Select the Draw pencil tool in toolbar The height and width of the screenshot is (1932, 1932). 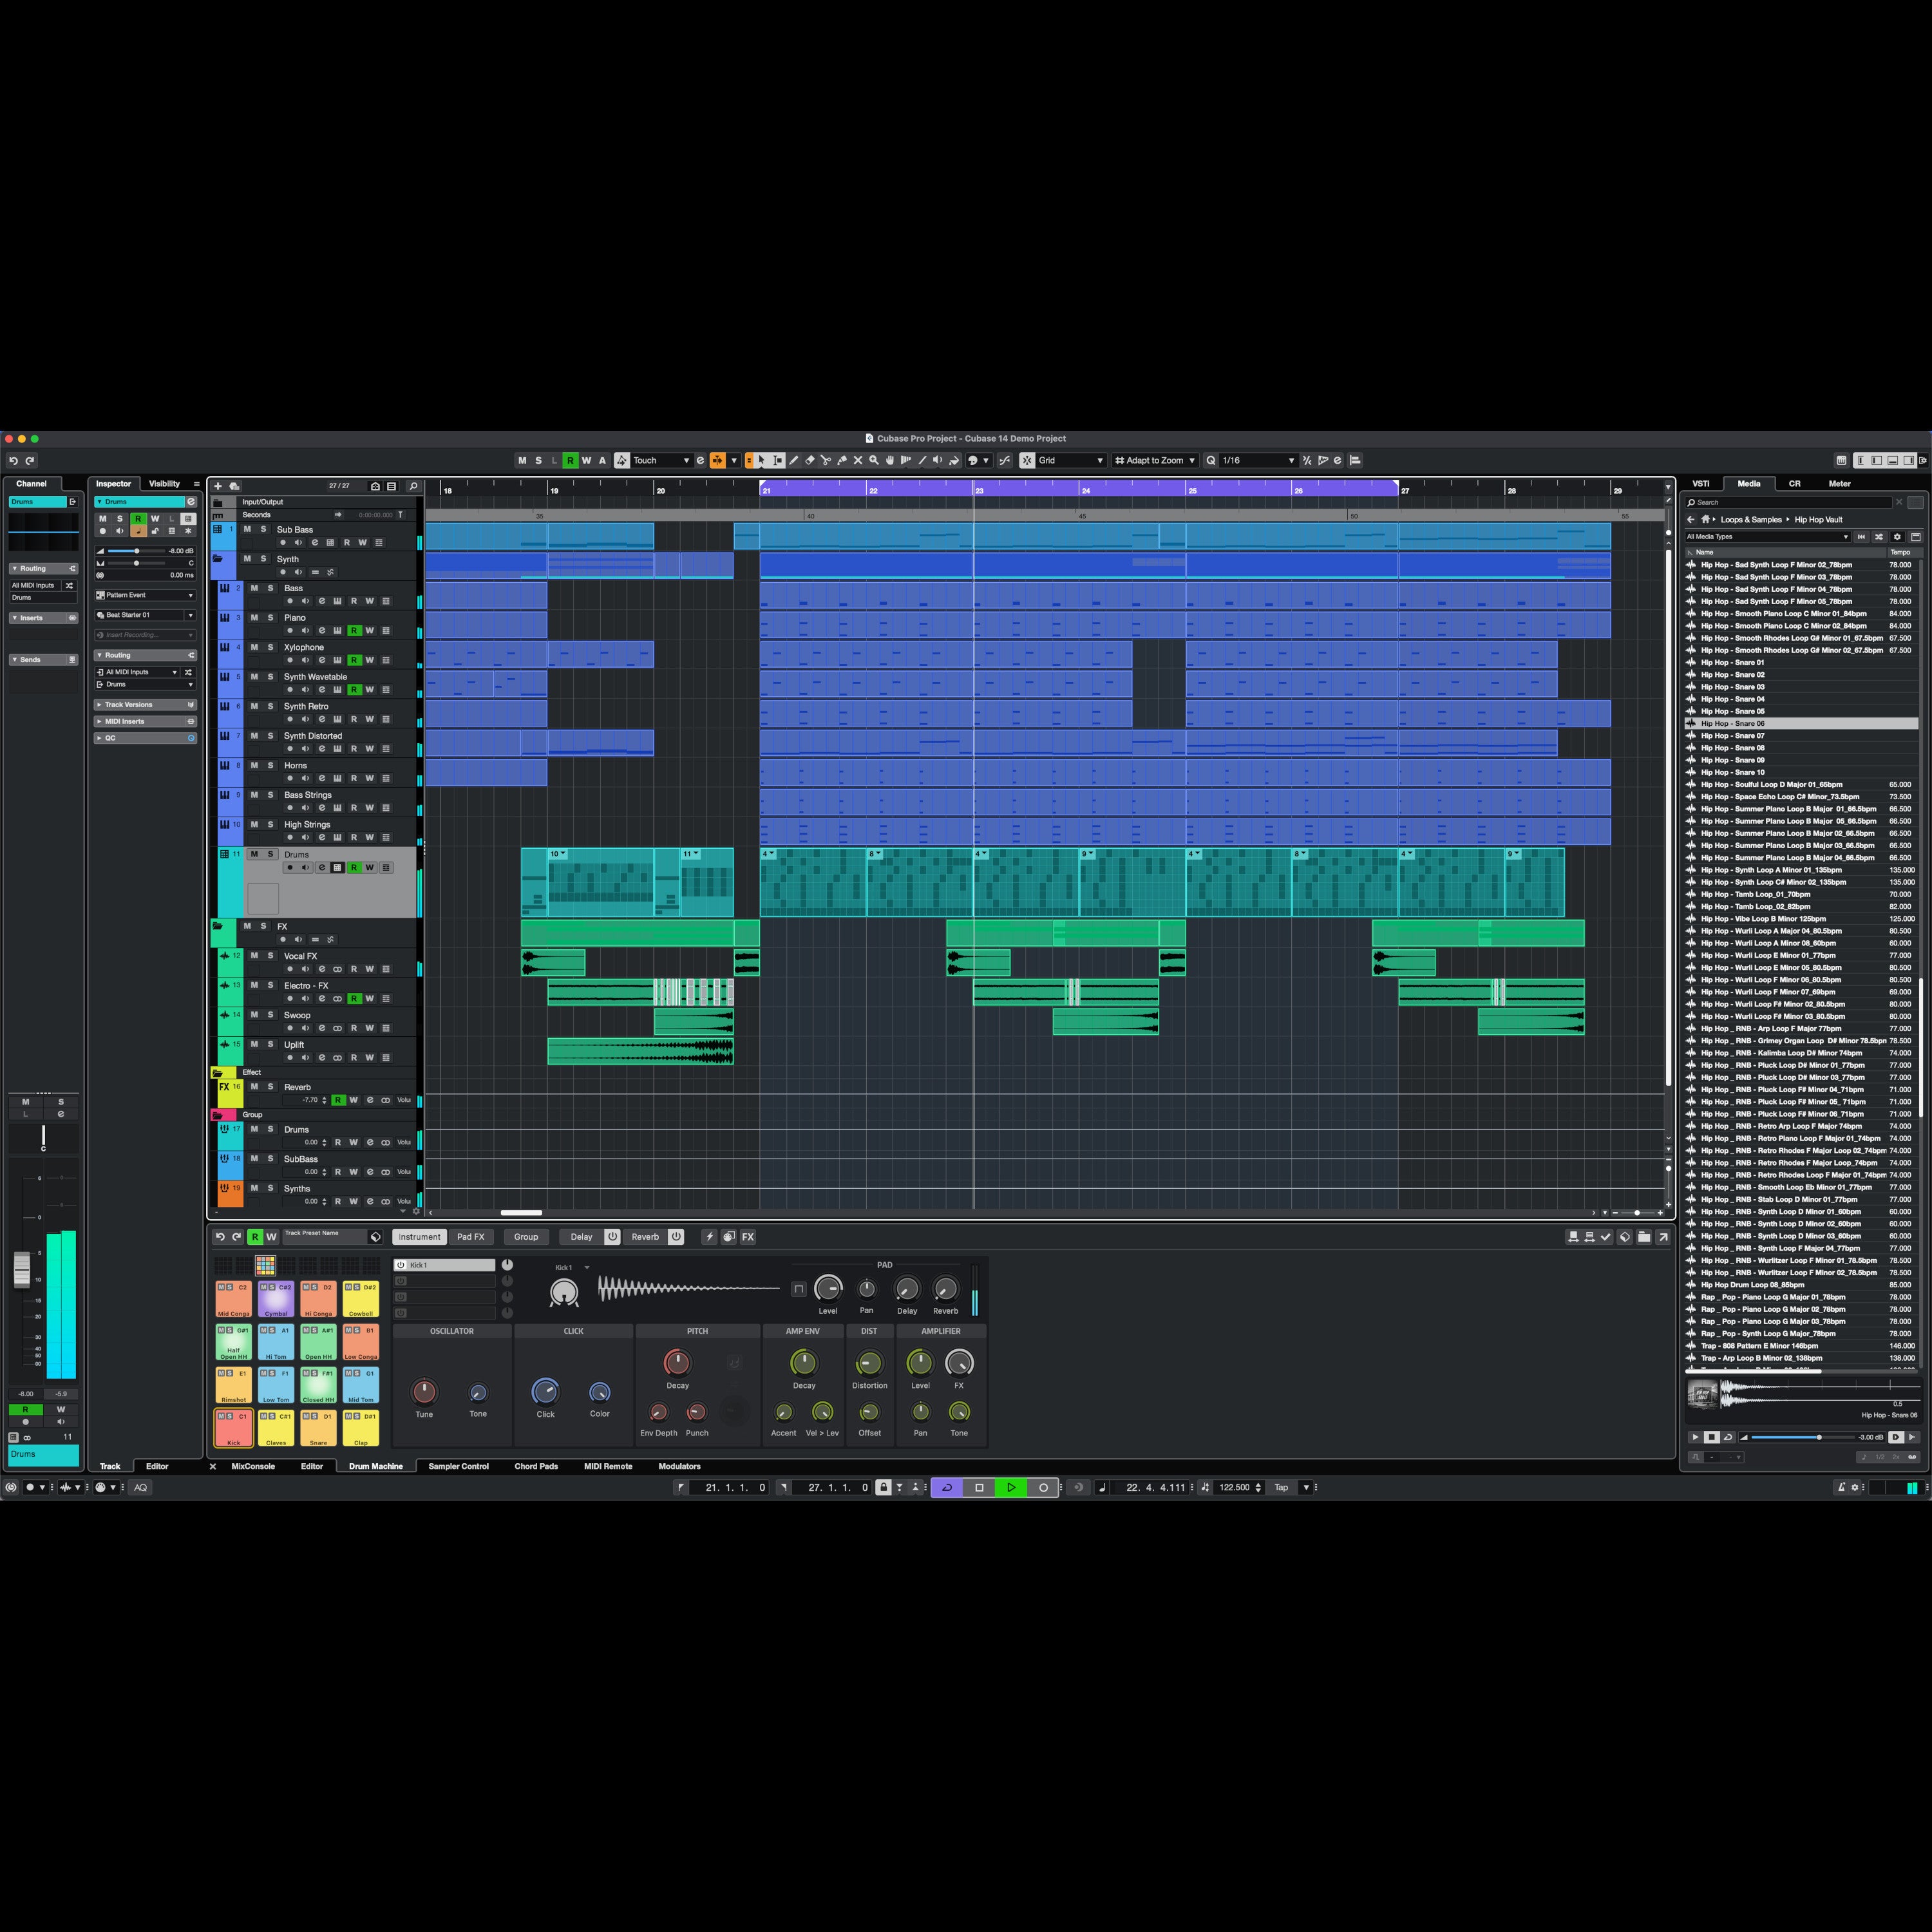(794, 461)
